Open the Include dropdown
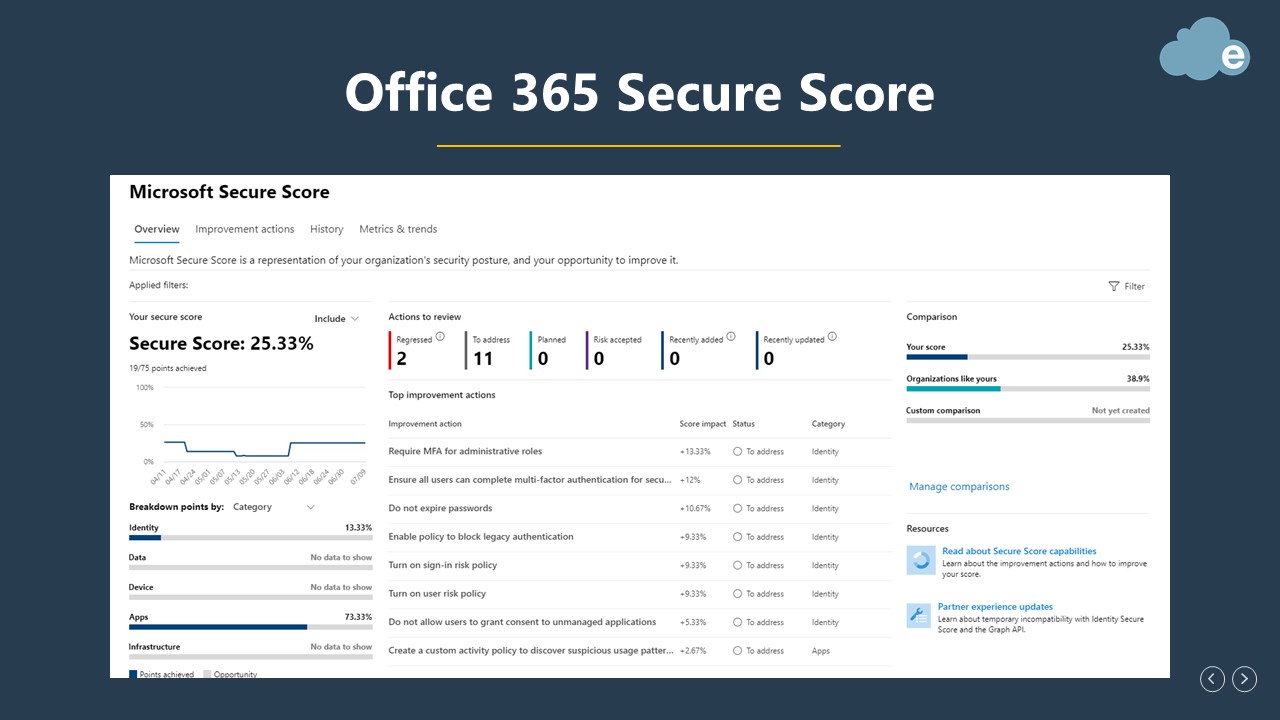 coord(336,319)
